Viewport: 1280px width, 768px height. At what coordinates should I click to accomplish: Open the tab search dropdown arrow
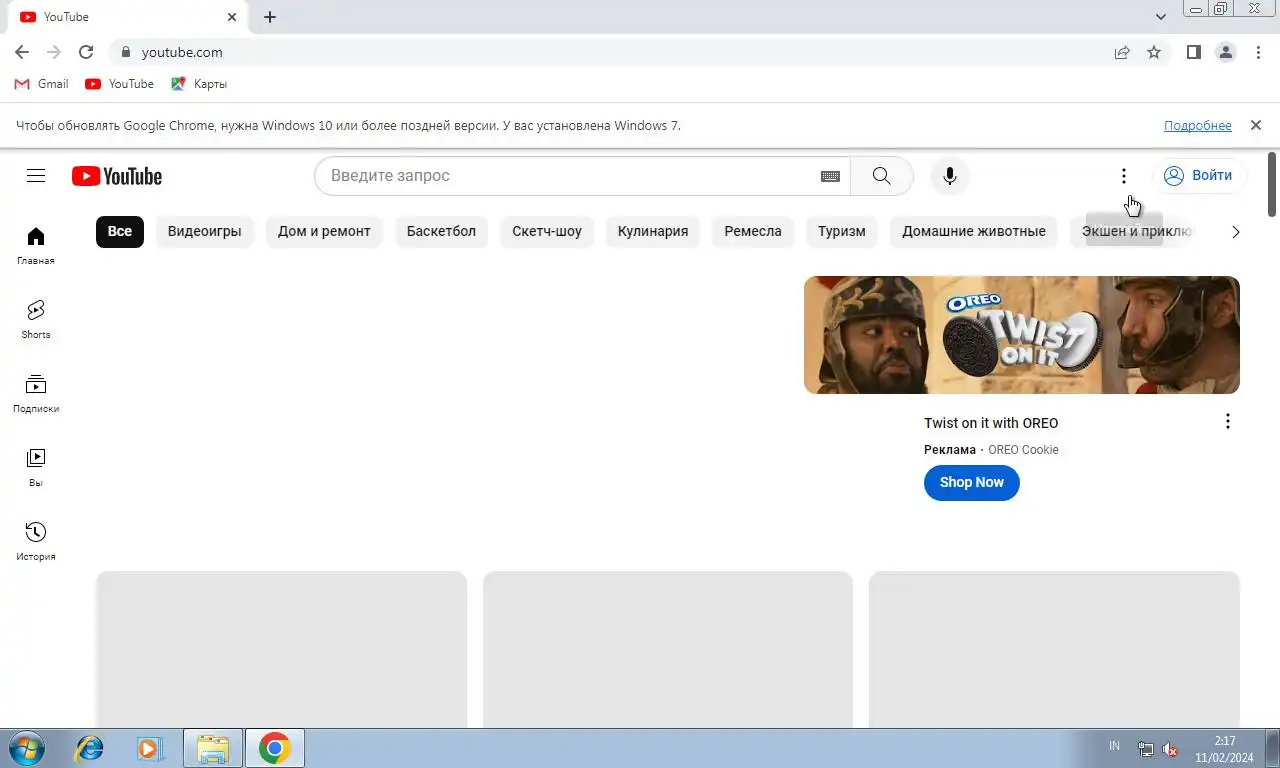click(x=1161, y=17)
